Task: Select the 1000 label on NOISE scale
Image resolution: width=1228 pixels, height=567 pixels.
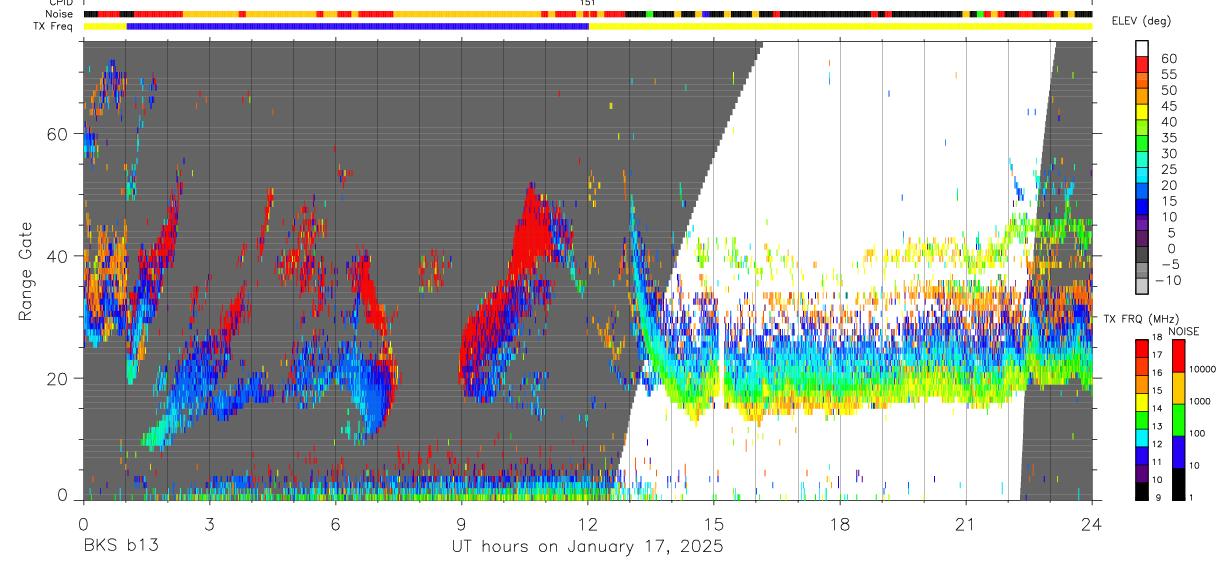Action: [1198, 402]
